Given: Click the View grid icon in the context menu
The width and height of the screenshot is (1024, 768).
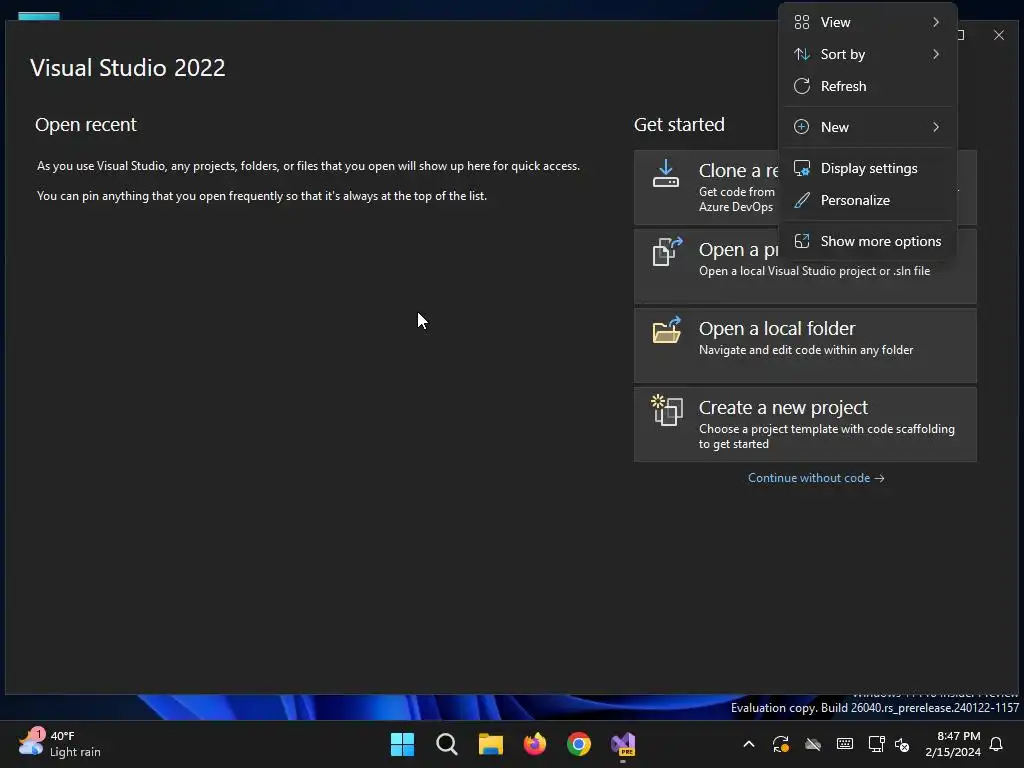Looking at the screenshot, I should (x=802, y=22).
